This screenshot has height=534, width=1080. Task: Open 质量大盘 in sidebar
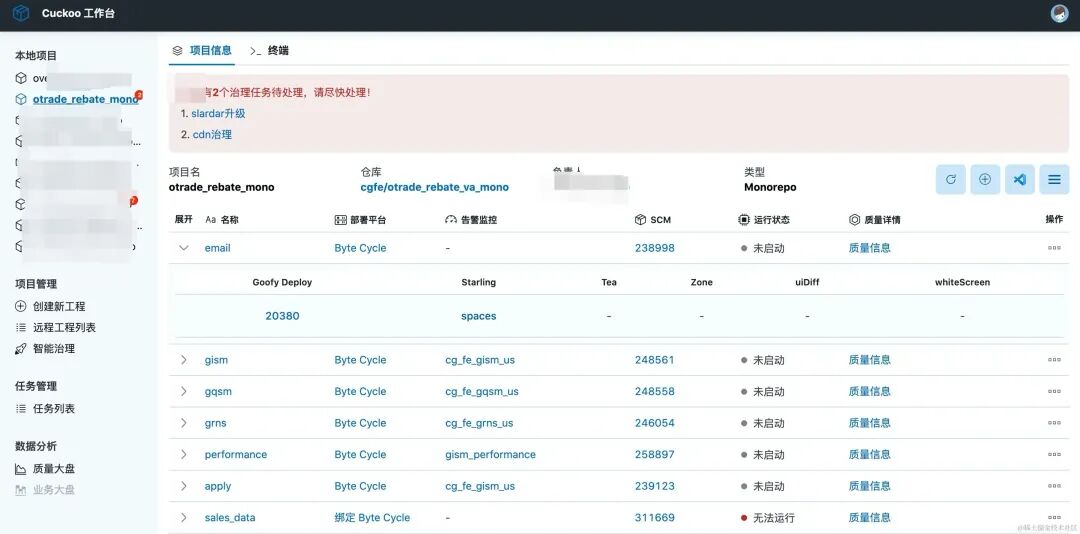click(x=54, y=469)
